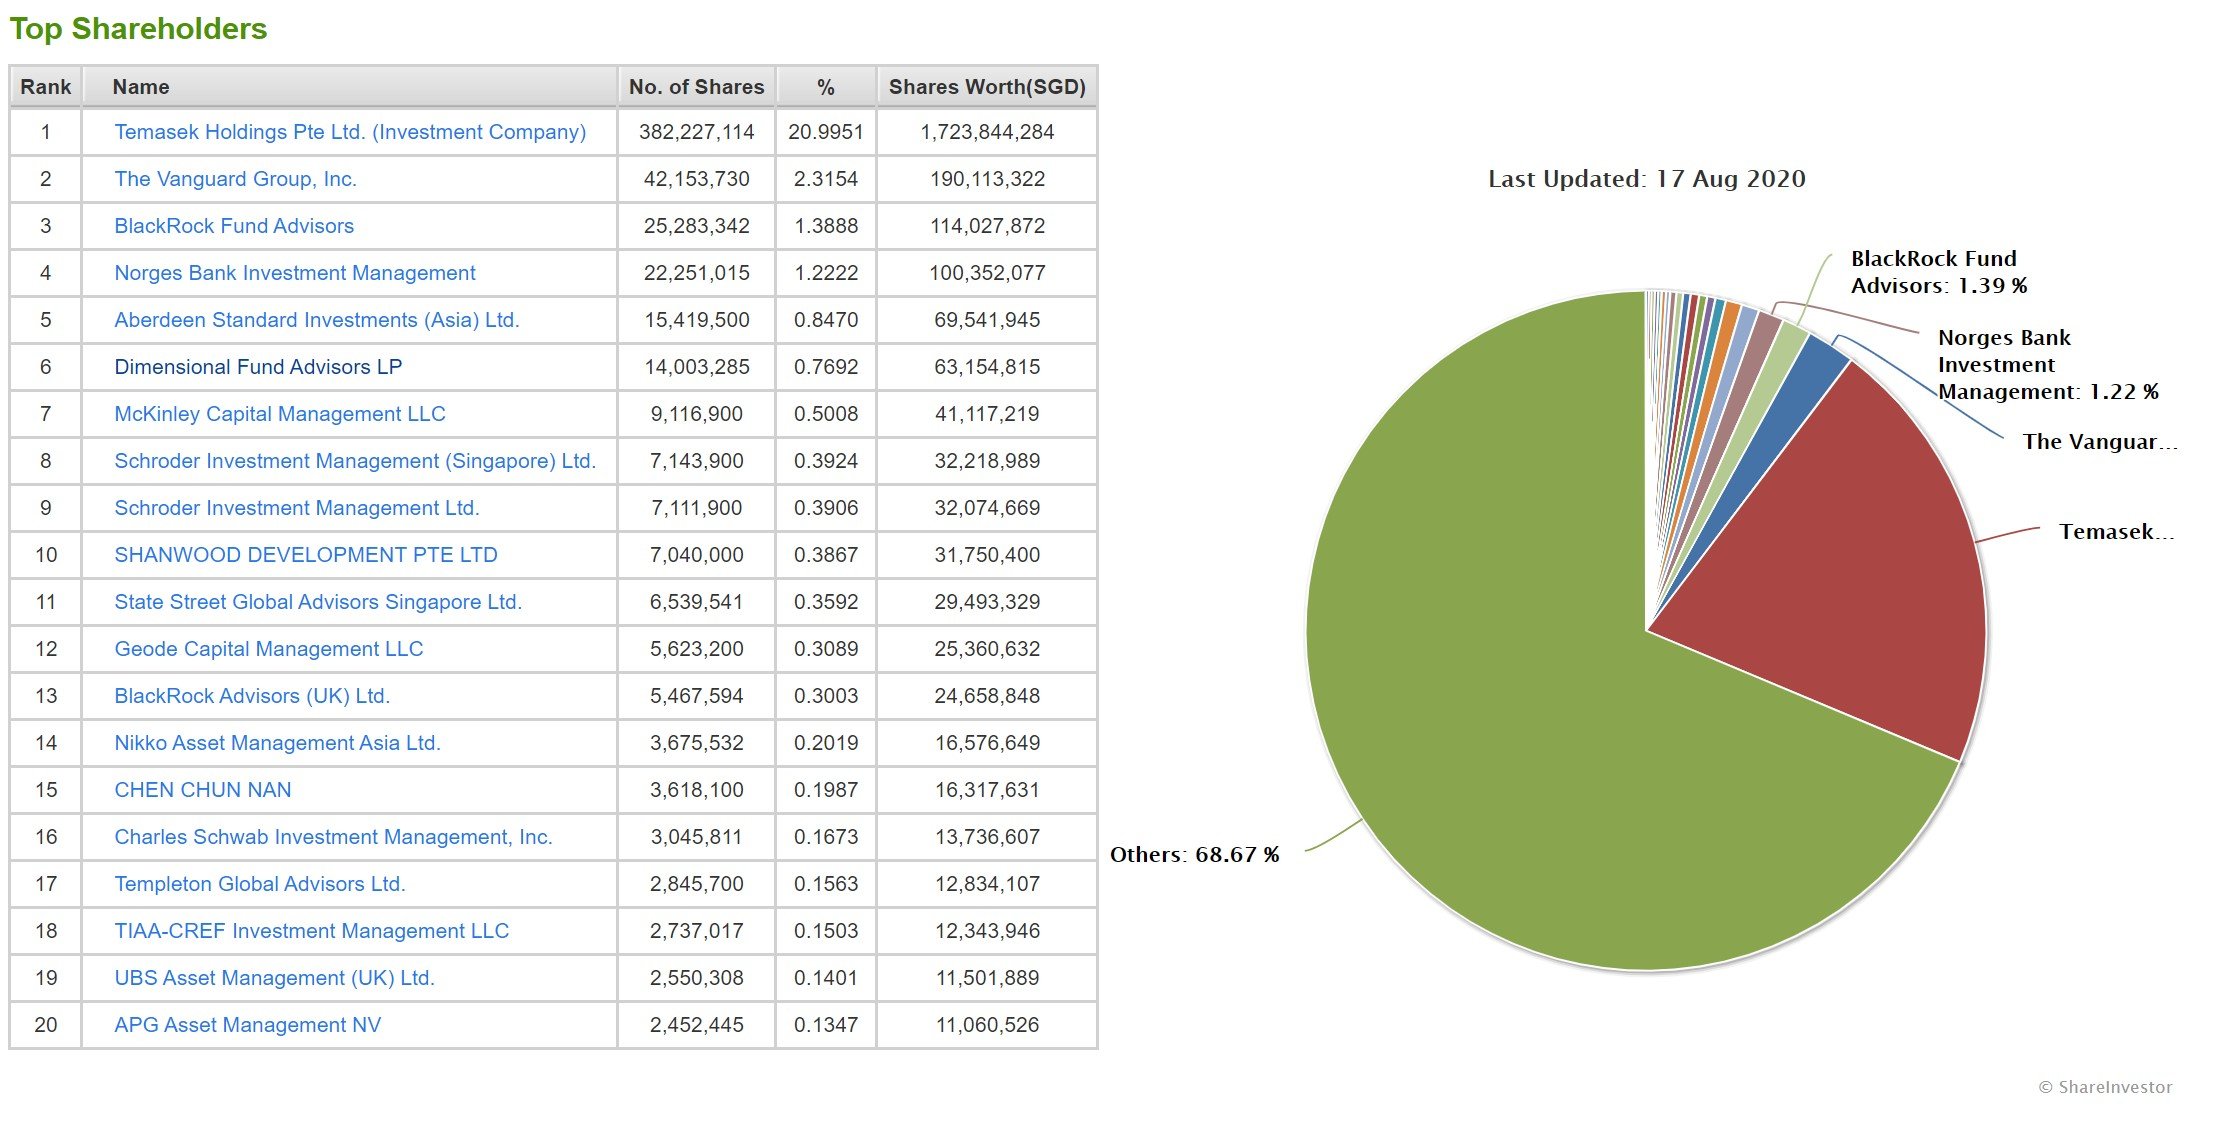Image resolution: width=2231 pixels, height=1122 pixels.
Task: Click the shares worth value 63,154,815
Action: click(987, 367)
